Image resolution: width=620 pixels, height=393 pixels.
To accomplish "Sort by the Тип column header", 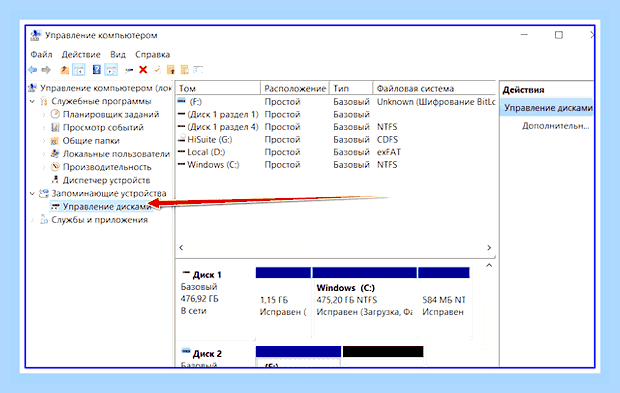I will (351, 88).
